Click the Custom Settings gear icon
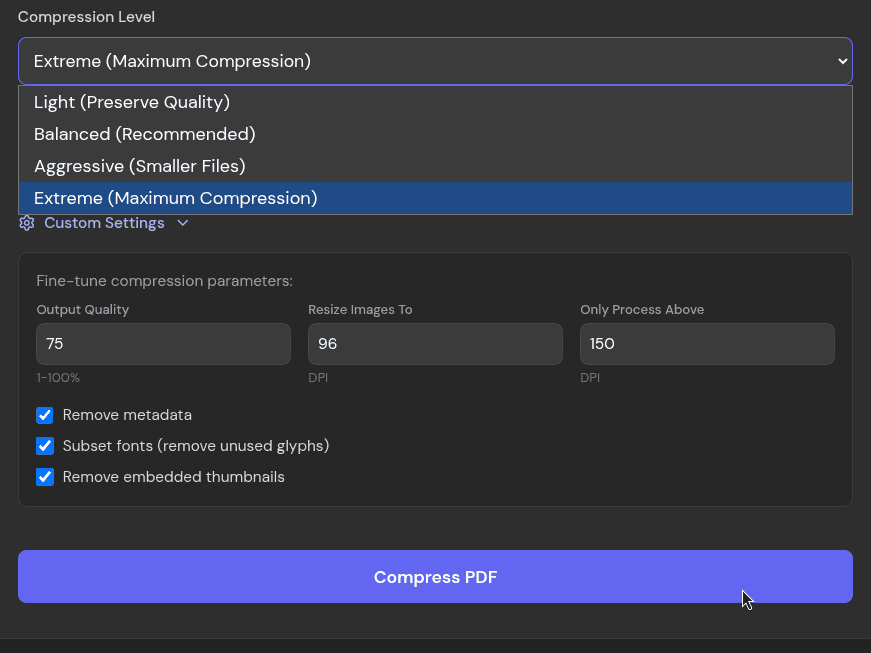 pos(27,223)
